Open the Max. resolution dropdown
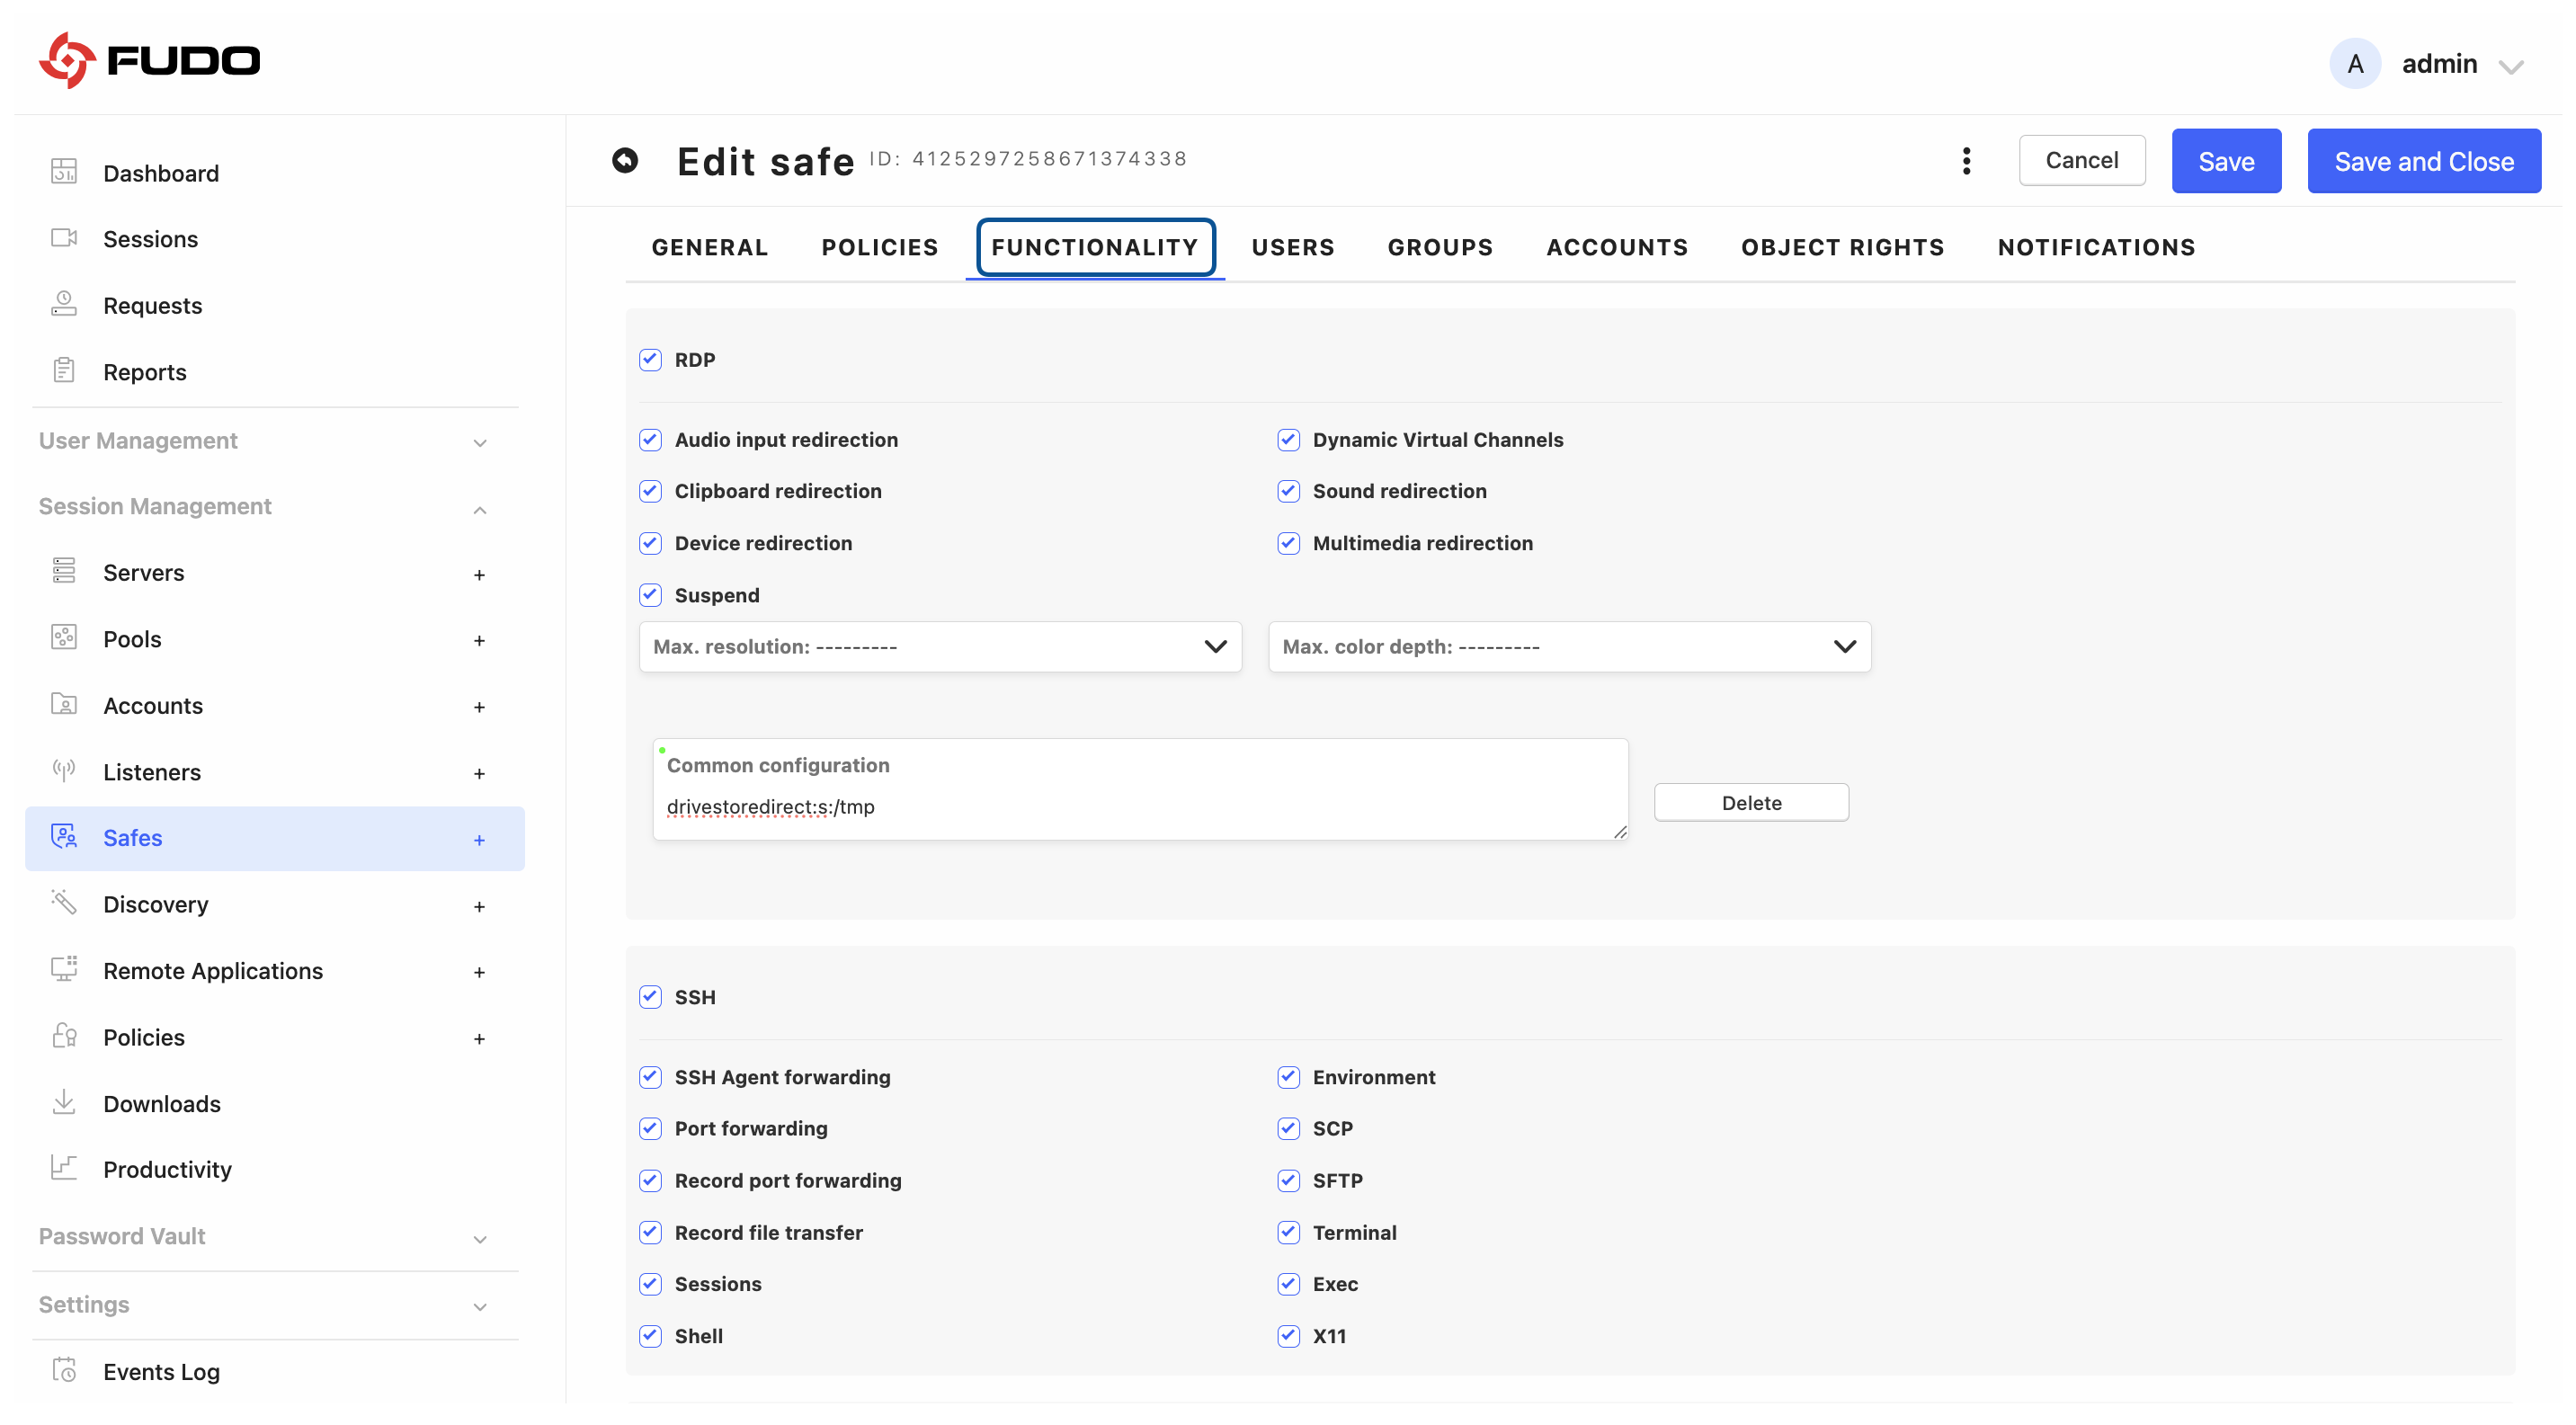 click(940, 647)
